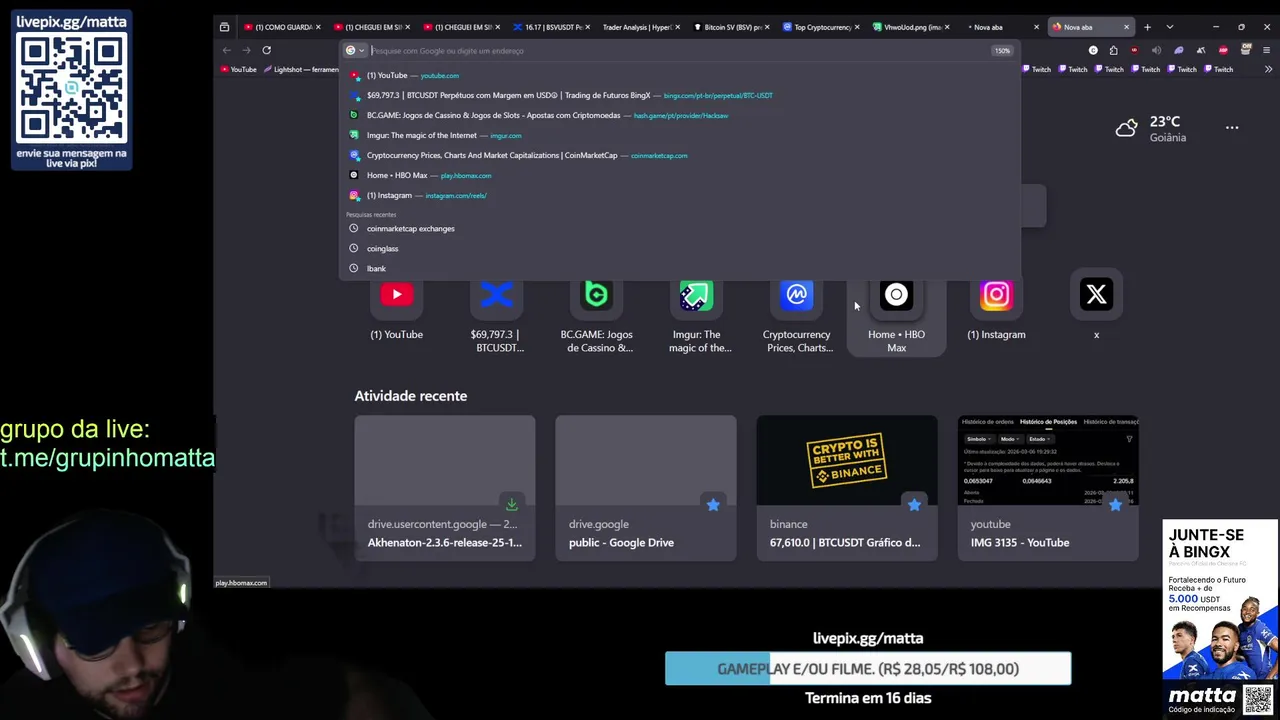Select the BC.GAME Jogos de Cassino suggestion
Screen dimensions: 1280x720
point(680,115)
